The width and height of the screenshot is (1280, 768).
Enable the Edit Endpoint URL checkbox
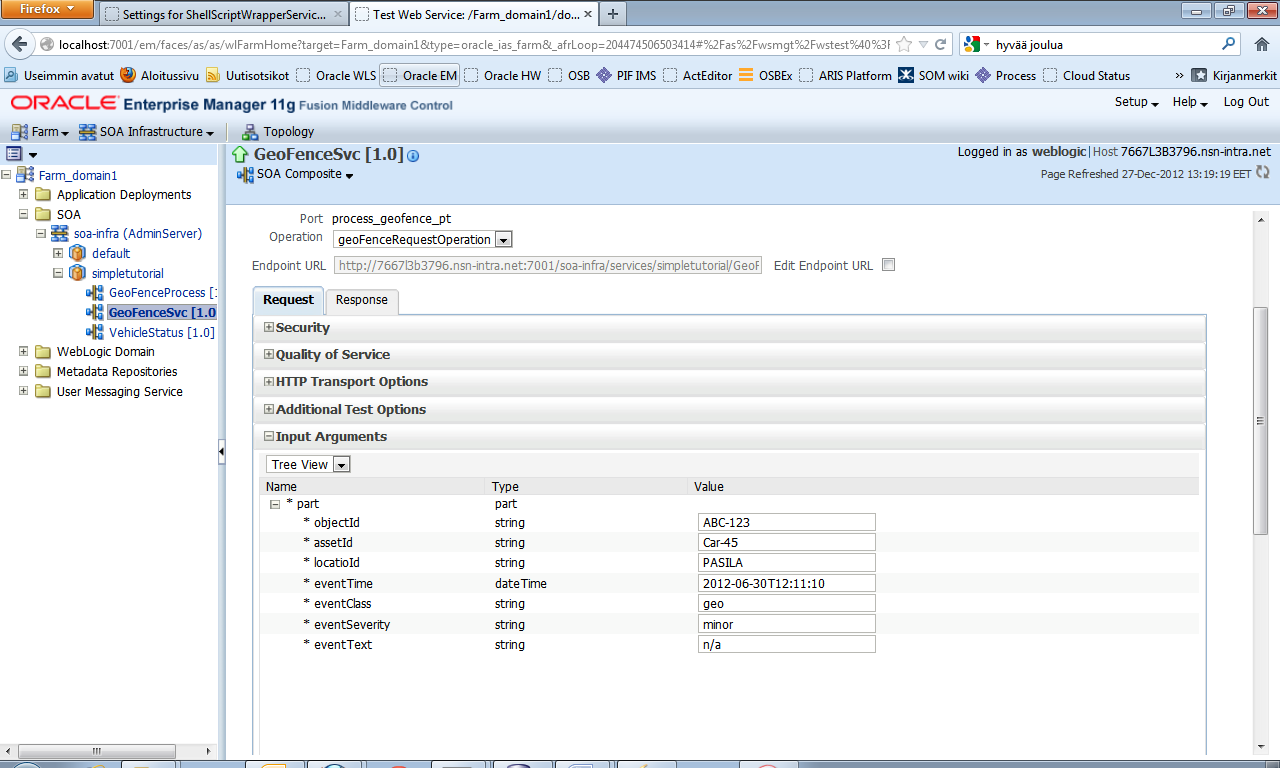[889, 265]
